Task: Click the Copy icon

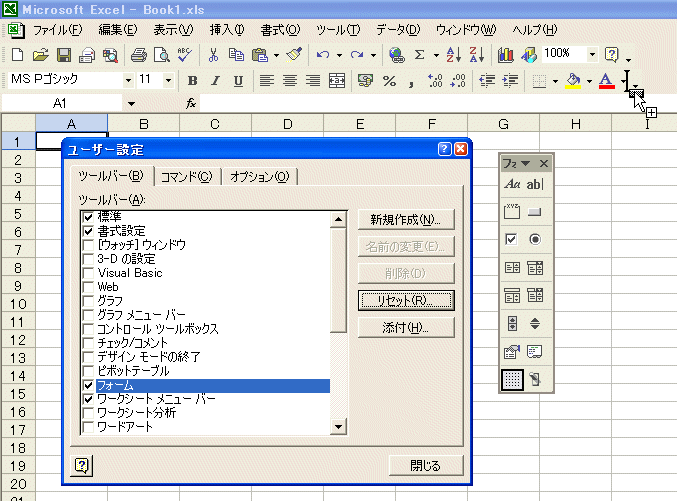Action: tap(236, 55)
